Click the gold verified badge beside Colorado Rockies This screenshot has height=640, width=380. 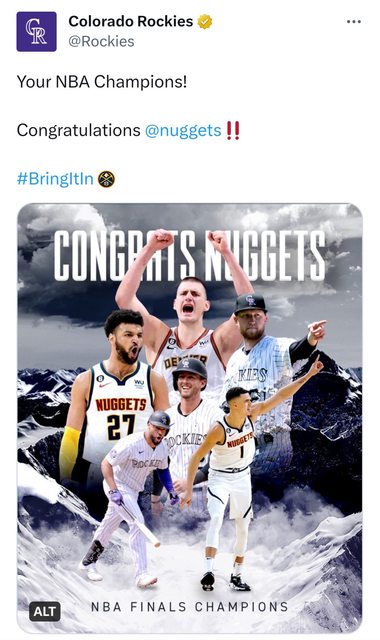(205, 22)
